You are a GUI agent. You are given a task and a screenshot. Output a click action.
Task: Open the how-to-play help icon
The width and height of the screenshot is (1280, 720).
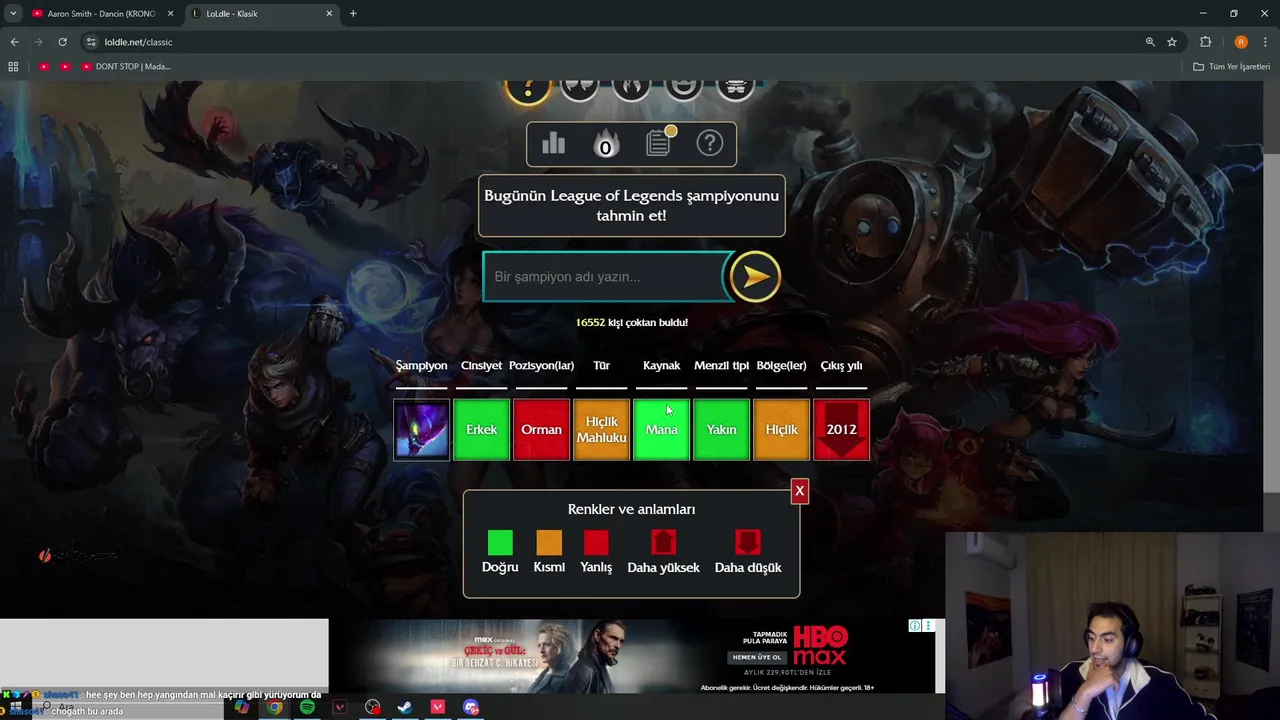pyautogui.click(x=709, y=144)
